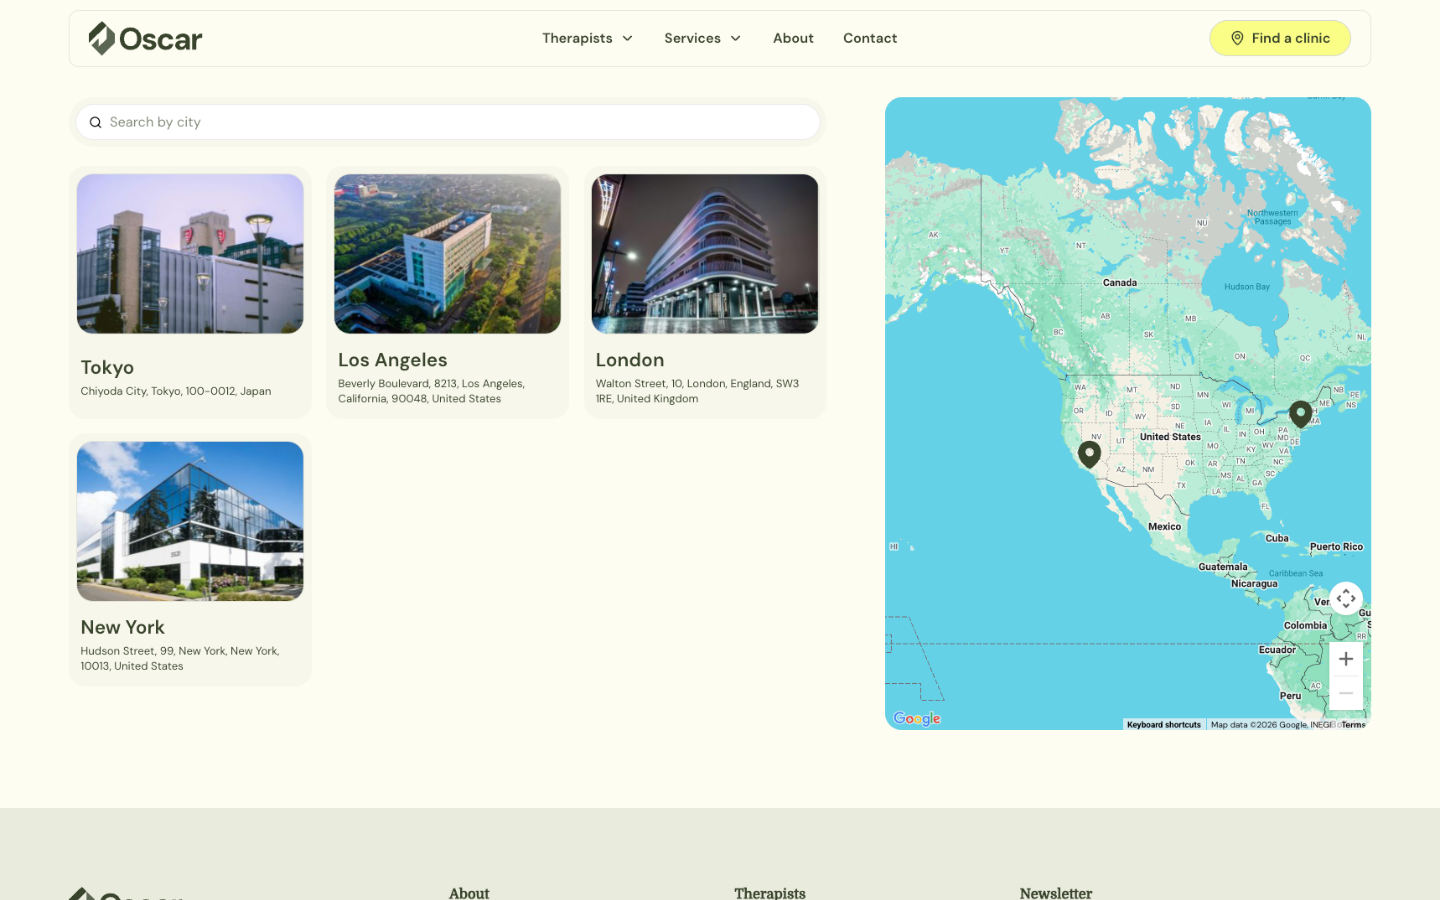1440x900 pixels.
Task: Expand the Services dropdown menu
Action: pos(702,39)
